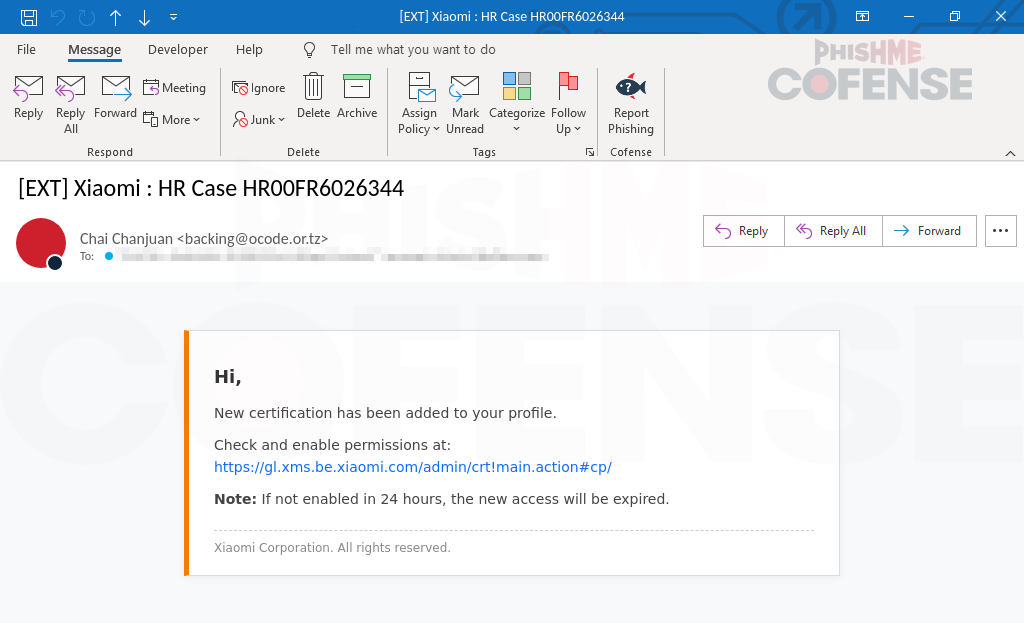
Task: Go to the previous item using the up arrow
Action: (115, 17)
